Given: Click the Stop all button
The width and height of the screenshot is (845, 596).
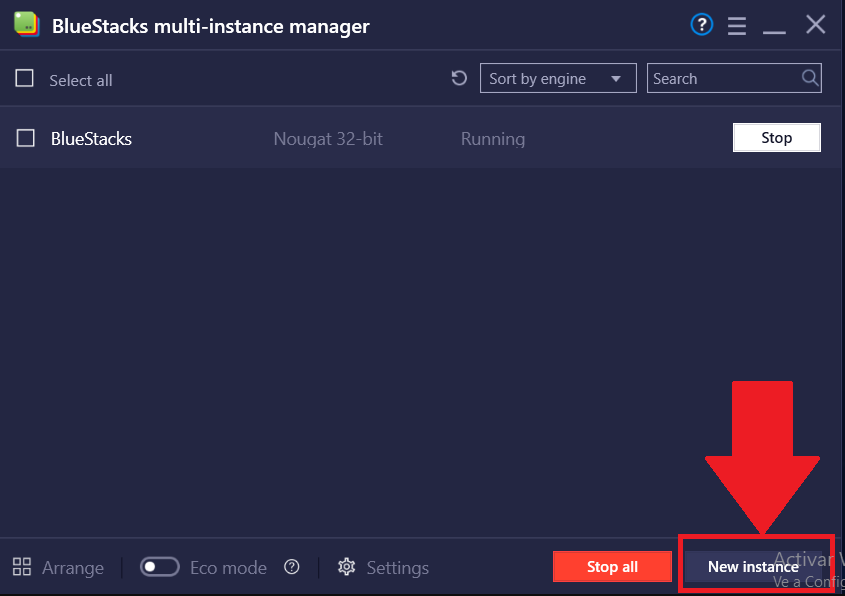Looking at the screenshot, I should pyautogui.click(x=612, y=566).
